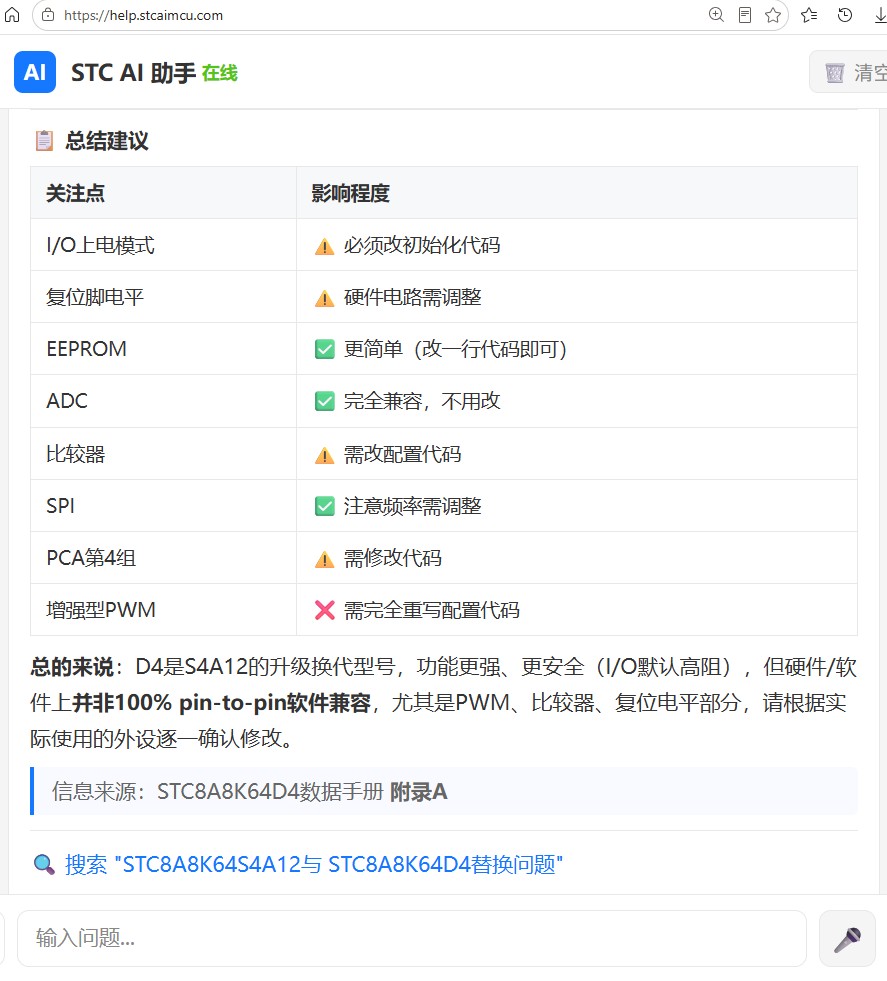Image resolution: width=887 pixels, height=981 pixels.
Task: Click the site lock icon in address bar
Action: (x=48, y=15)
